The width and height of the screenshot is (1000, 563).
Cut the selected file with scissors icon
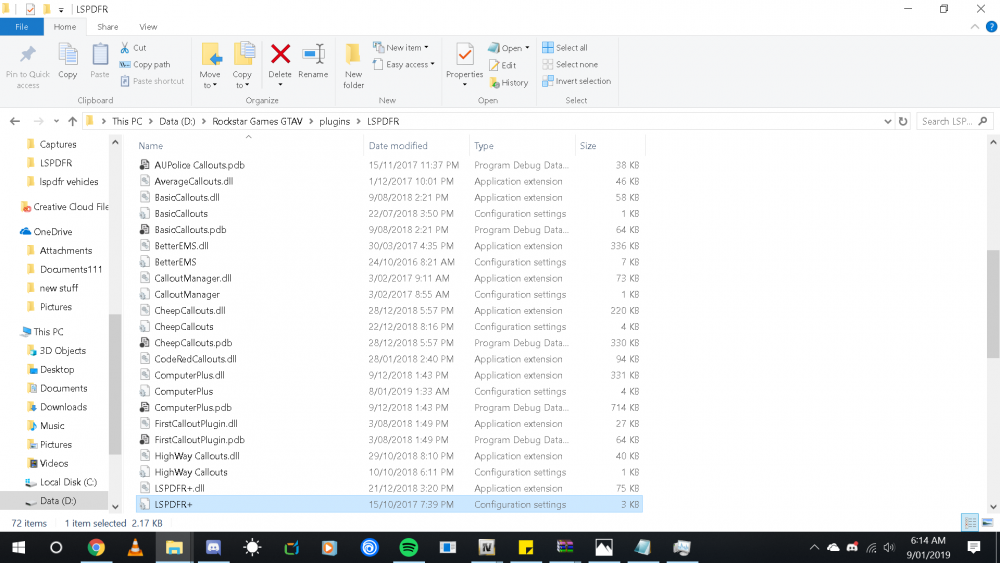(133, 48)
